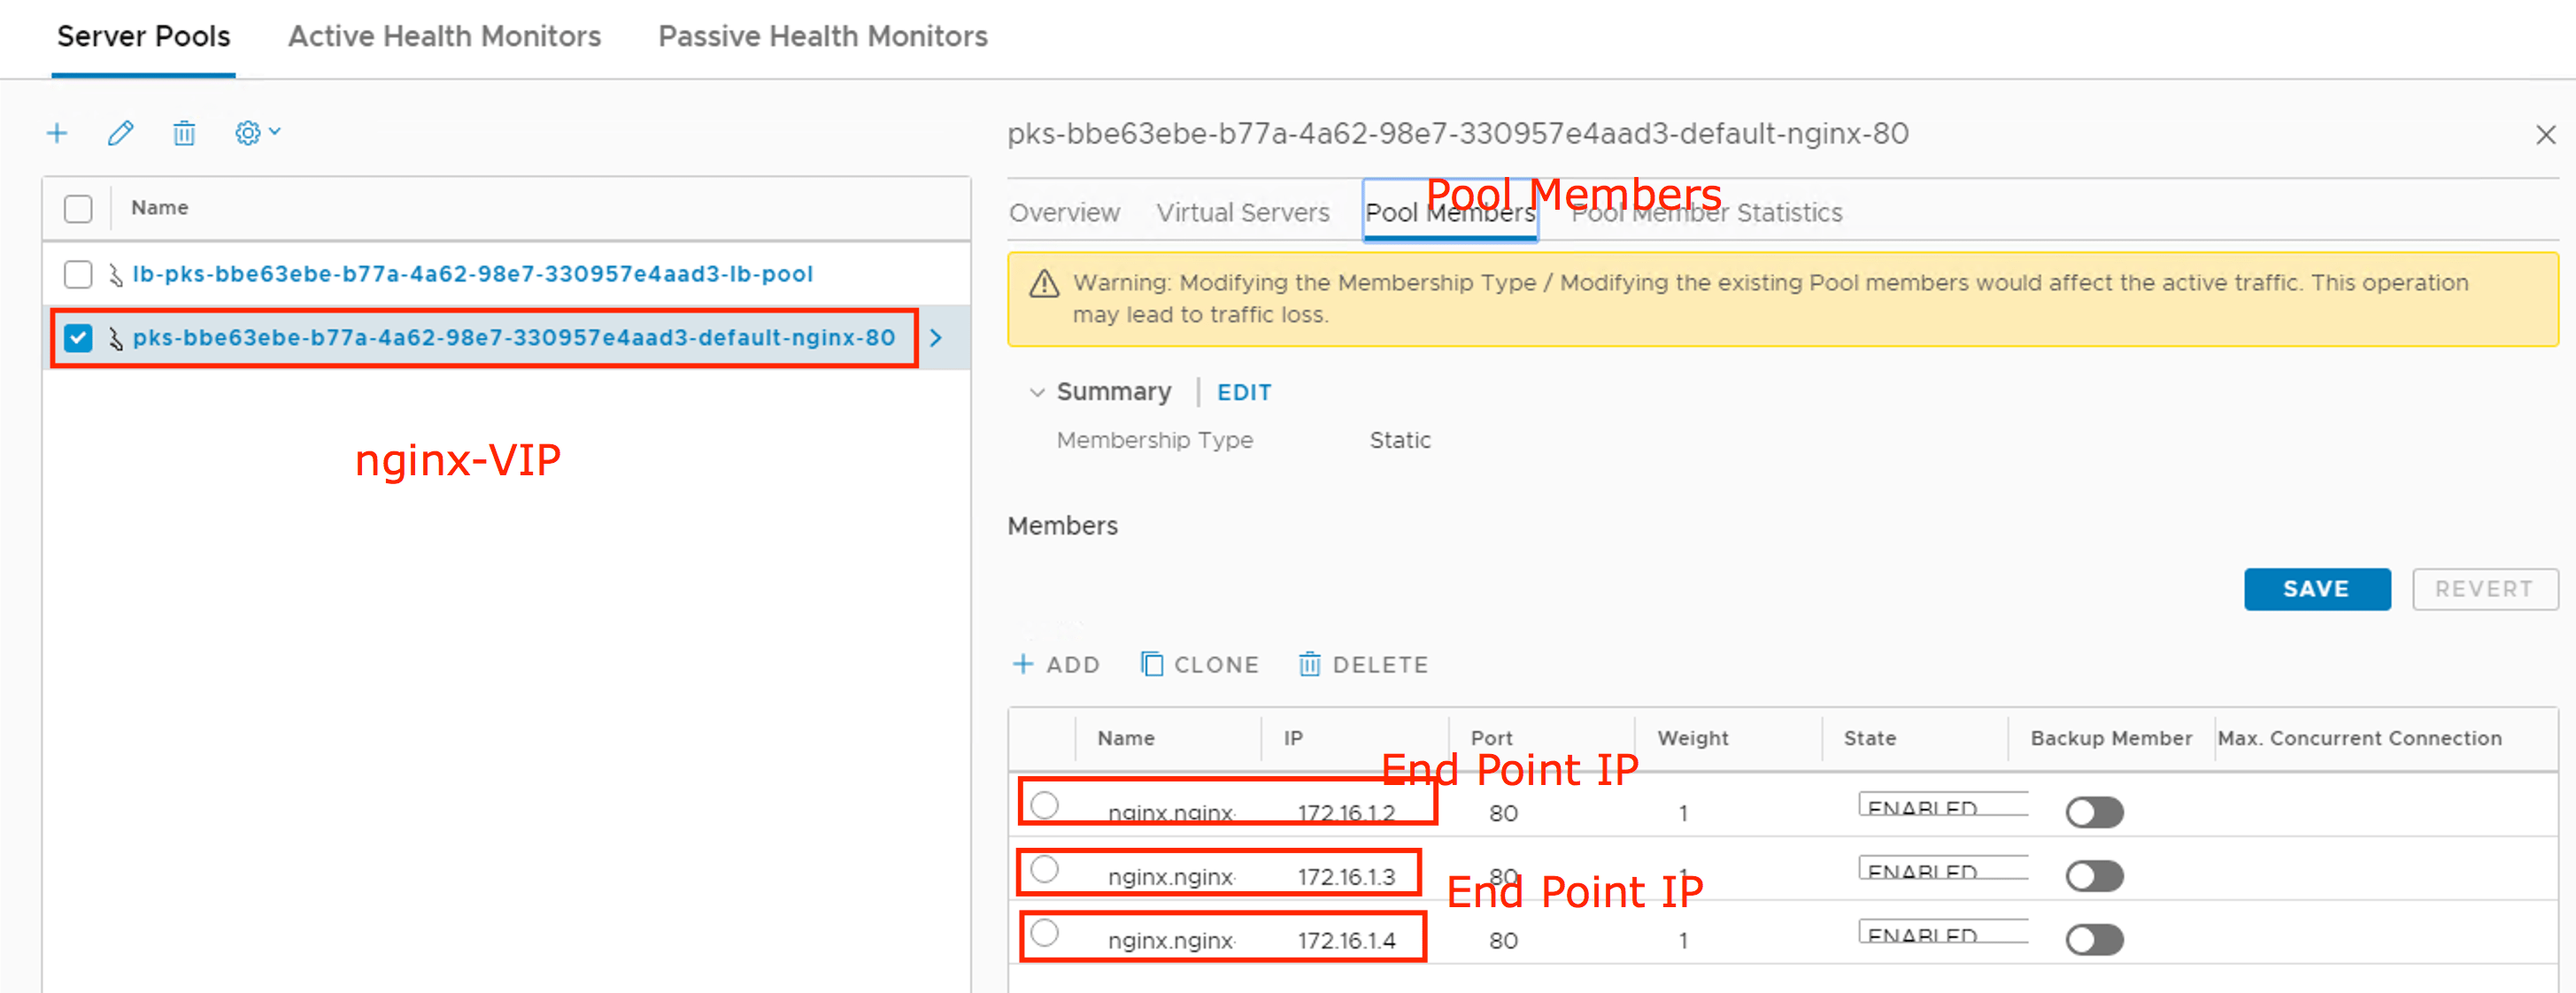Open lb-pks lb-pool link
Viewport: 2576px width, 993px height.
tap(472, 274)
